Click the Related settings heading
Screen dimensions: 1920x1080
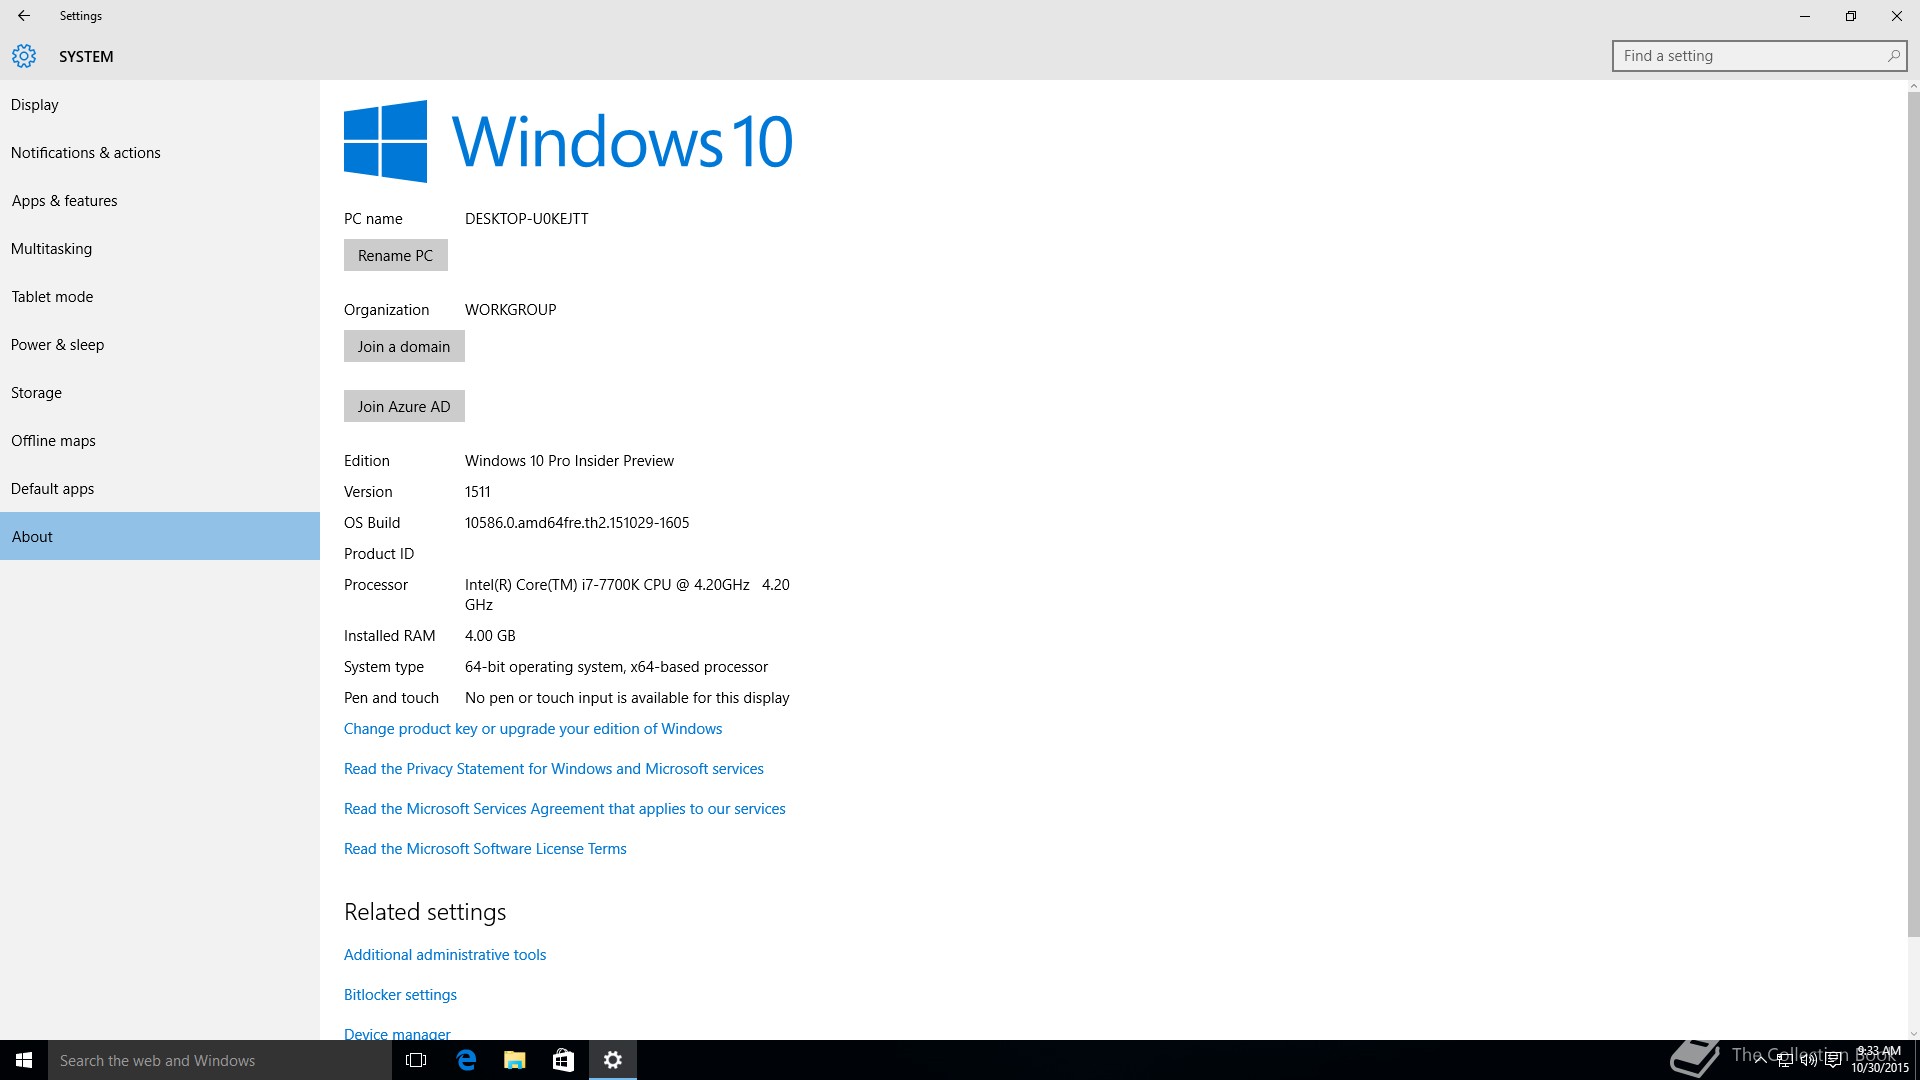coord(425,912)
